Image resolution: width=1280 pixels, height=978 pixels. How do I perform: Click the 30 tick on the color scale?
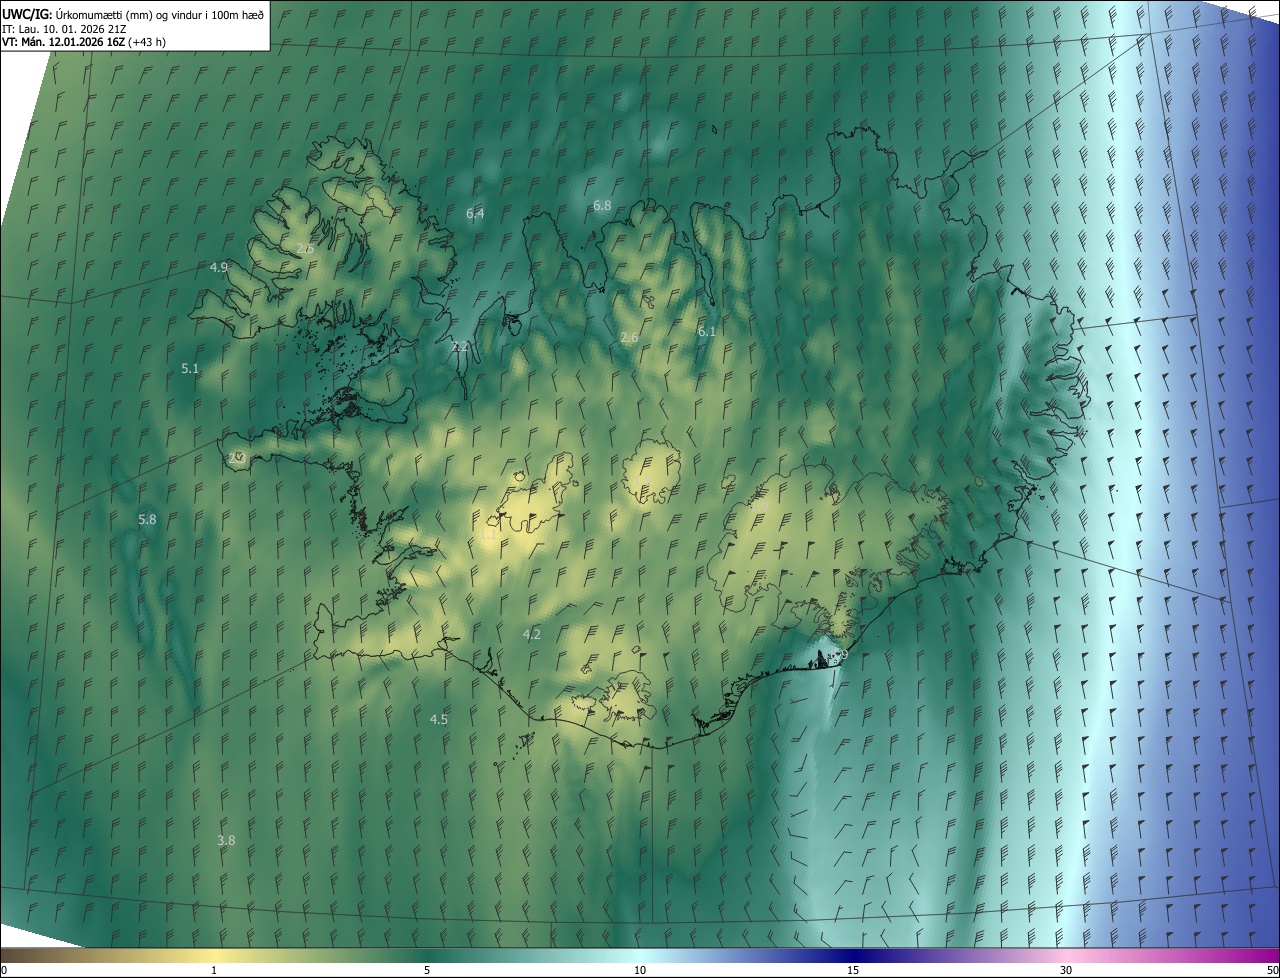pos(1066,970)
